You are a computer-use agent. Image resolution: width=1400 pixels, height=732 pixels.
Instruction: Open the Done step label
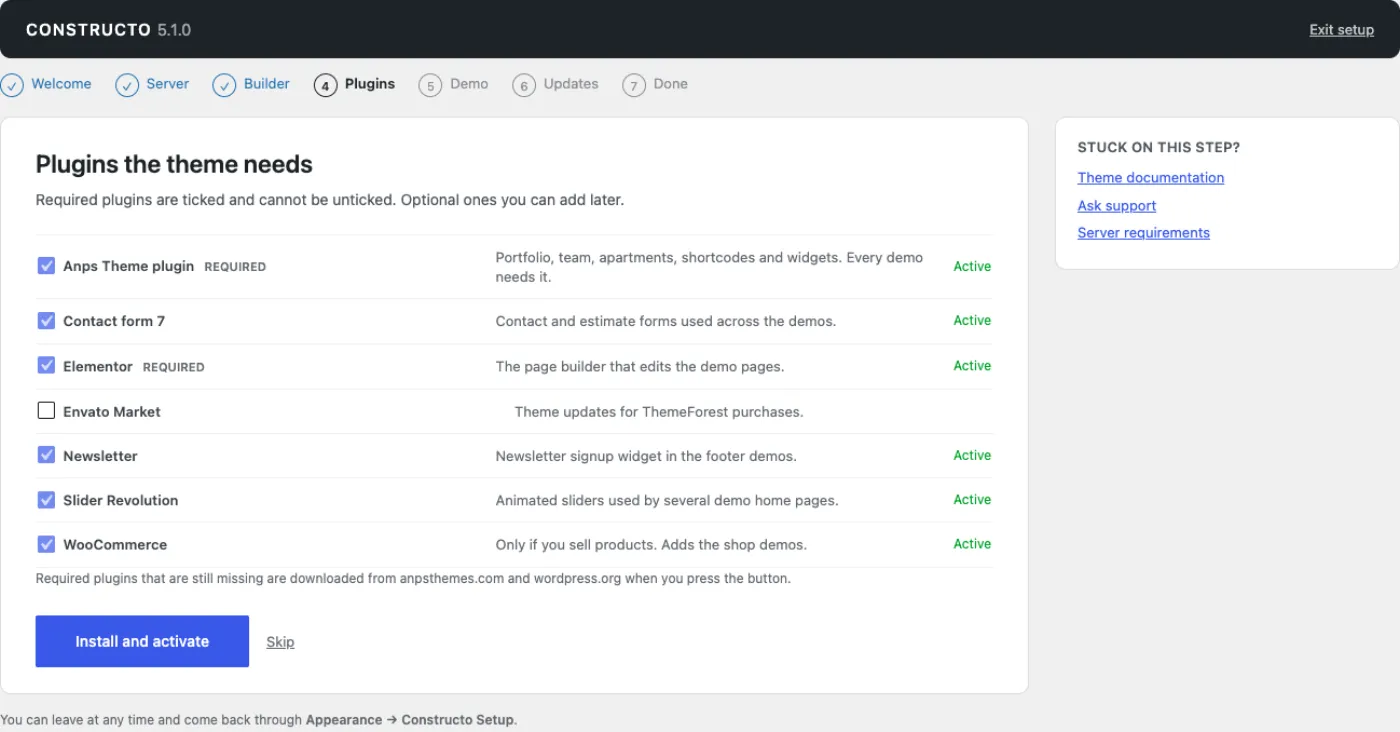670,84
